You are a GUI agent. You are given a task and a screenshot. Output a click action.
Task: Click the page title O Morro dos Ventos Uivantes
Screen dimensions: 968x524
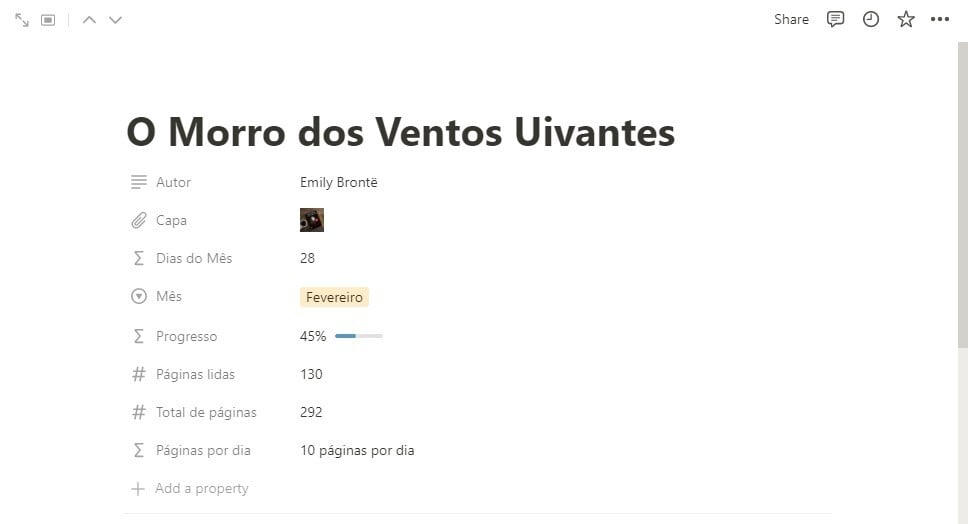tap(401, 132)
